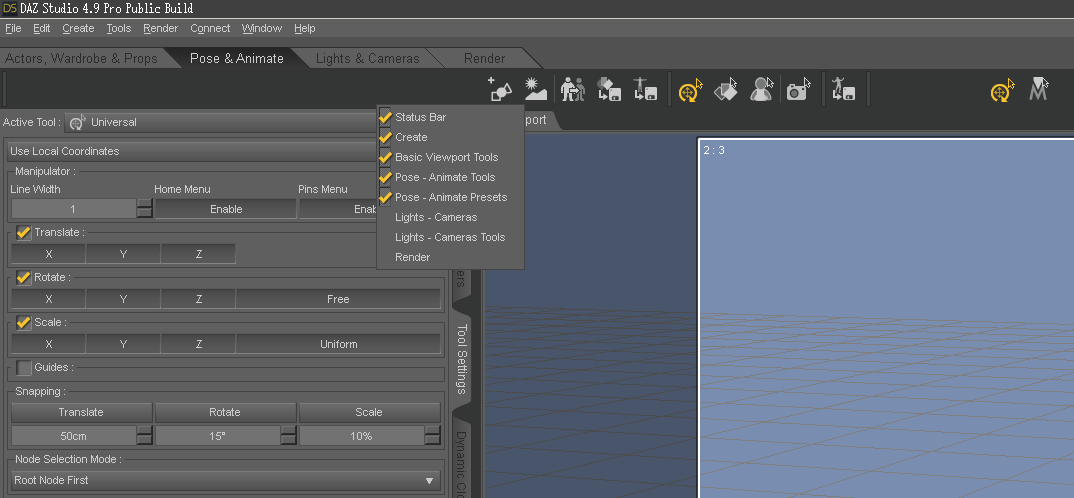
Task: Select the layered squares surface selection tool
Action: click(x=726, y=90)
